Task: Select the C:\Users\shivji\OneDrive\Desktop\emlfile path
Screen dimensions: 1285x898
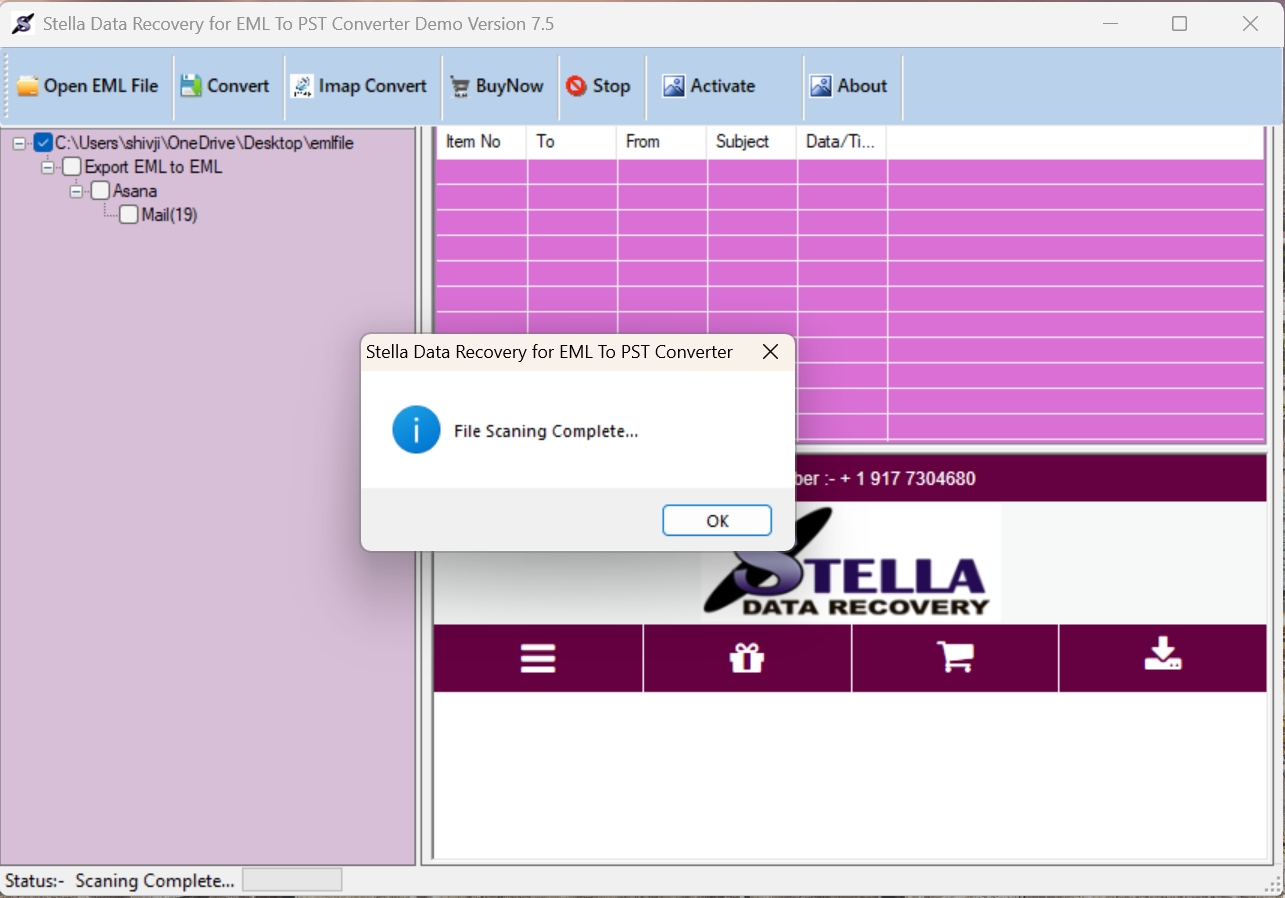Action: [204, 143]
